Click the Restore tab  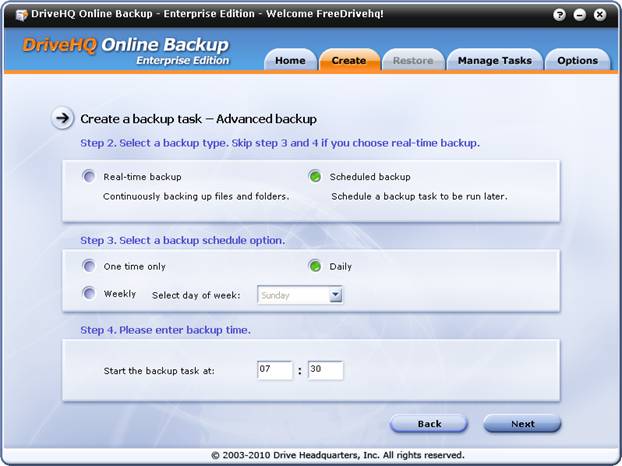[413, 61]
